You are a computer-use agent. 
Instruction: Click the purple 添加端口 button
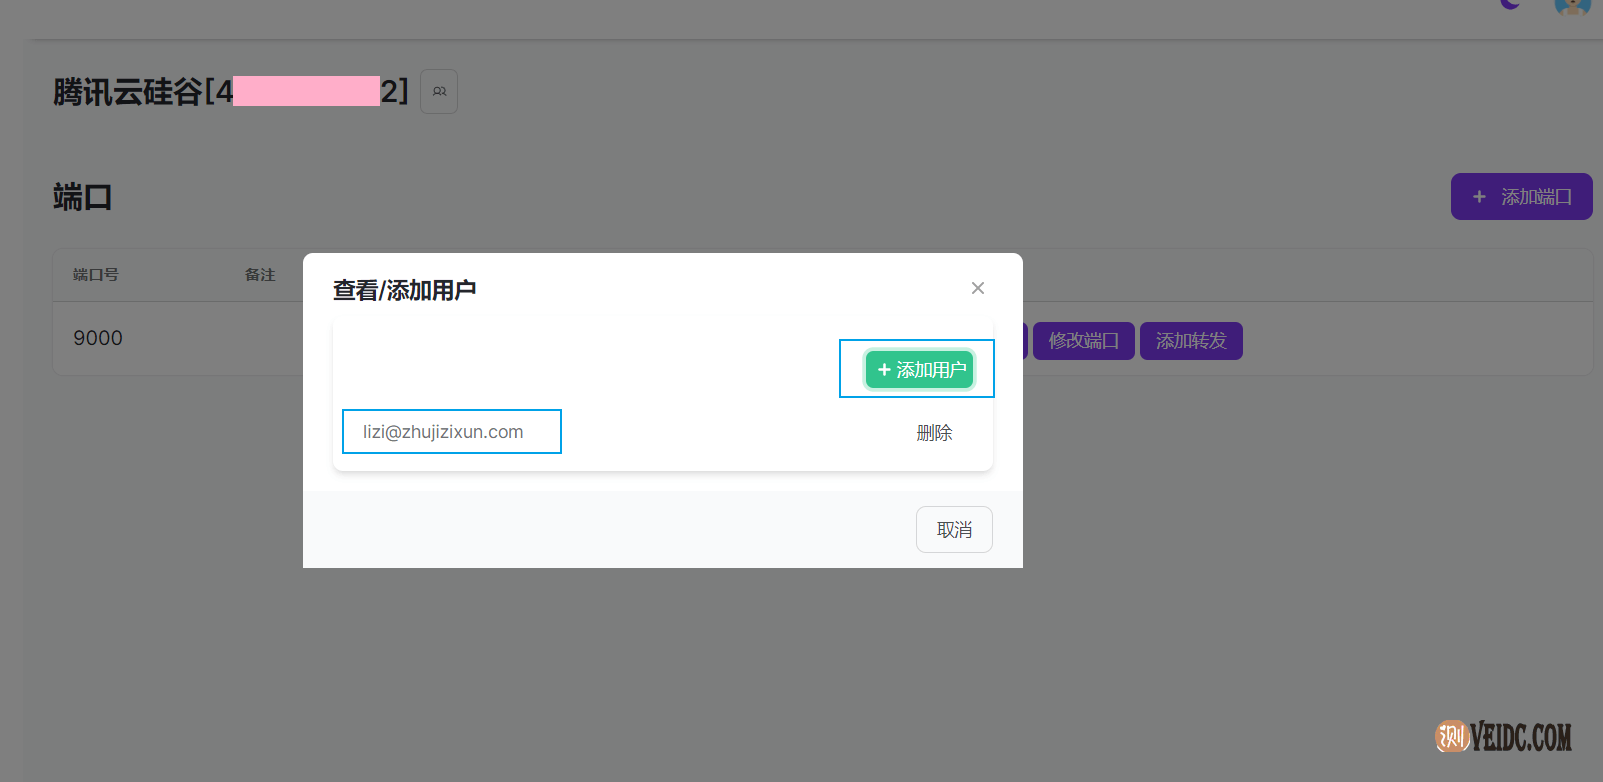1521,197
